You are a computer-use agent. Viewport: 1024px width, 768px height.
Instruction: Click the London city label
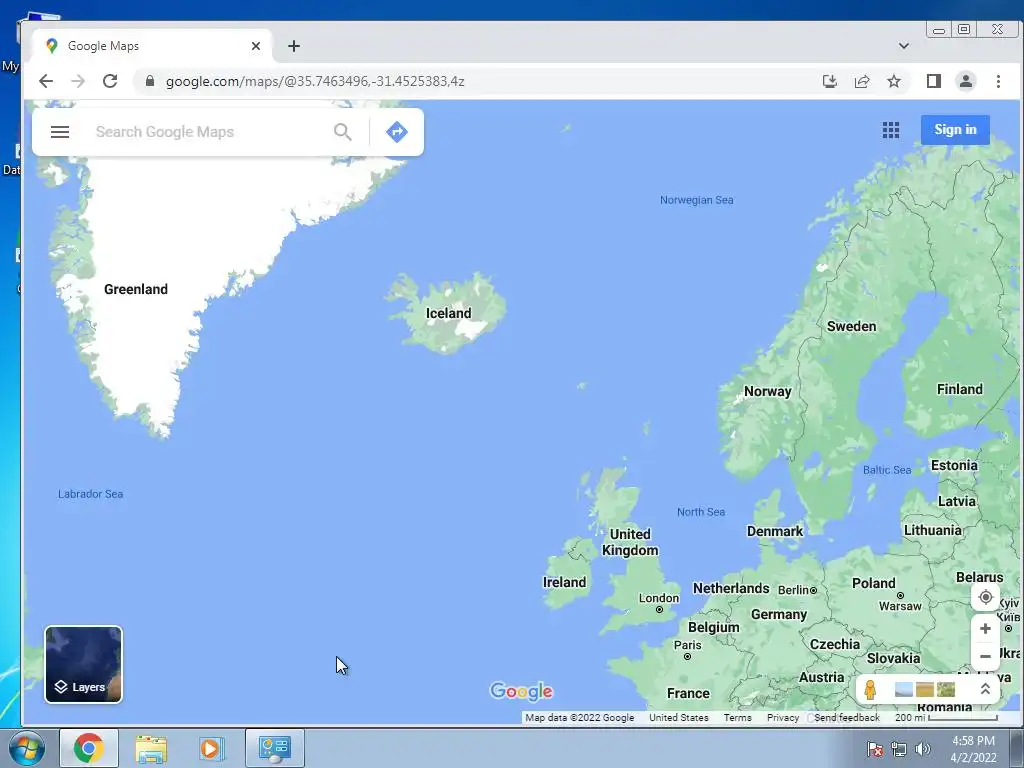coord(658,598)
